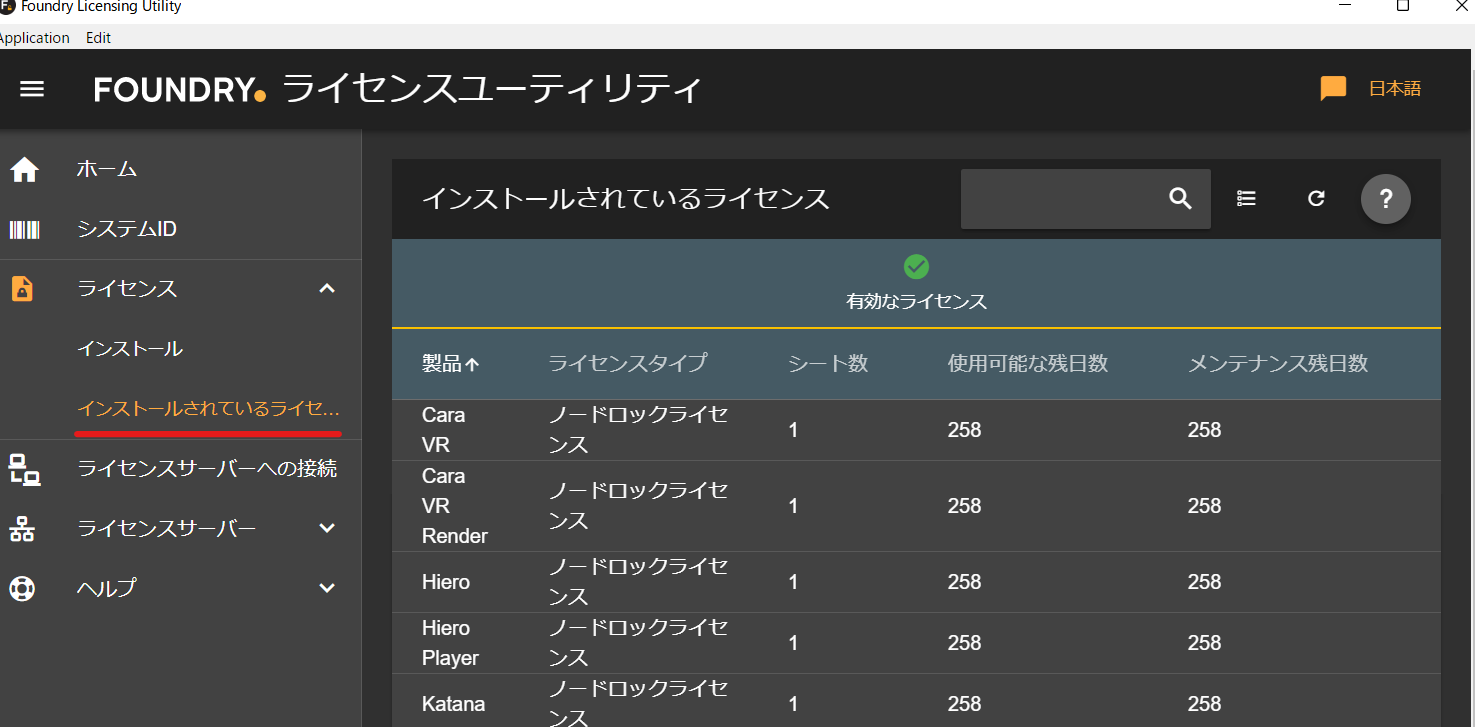
Task: Click the Home house icon in sidebar
Action: 24,170
